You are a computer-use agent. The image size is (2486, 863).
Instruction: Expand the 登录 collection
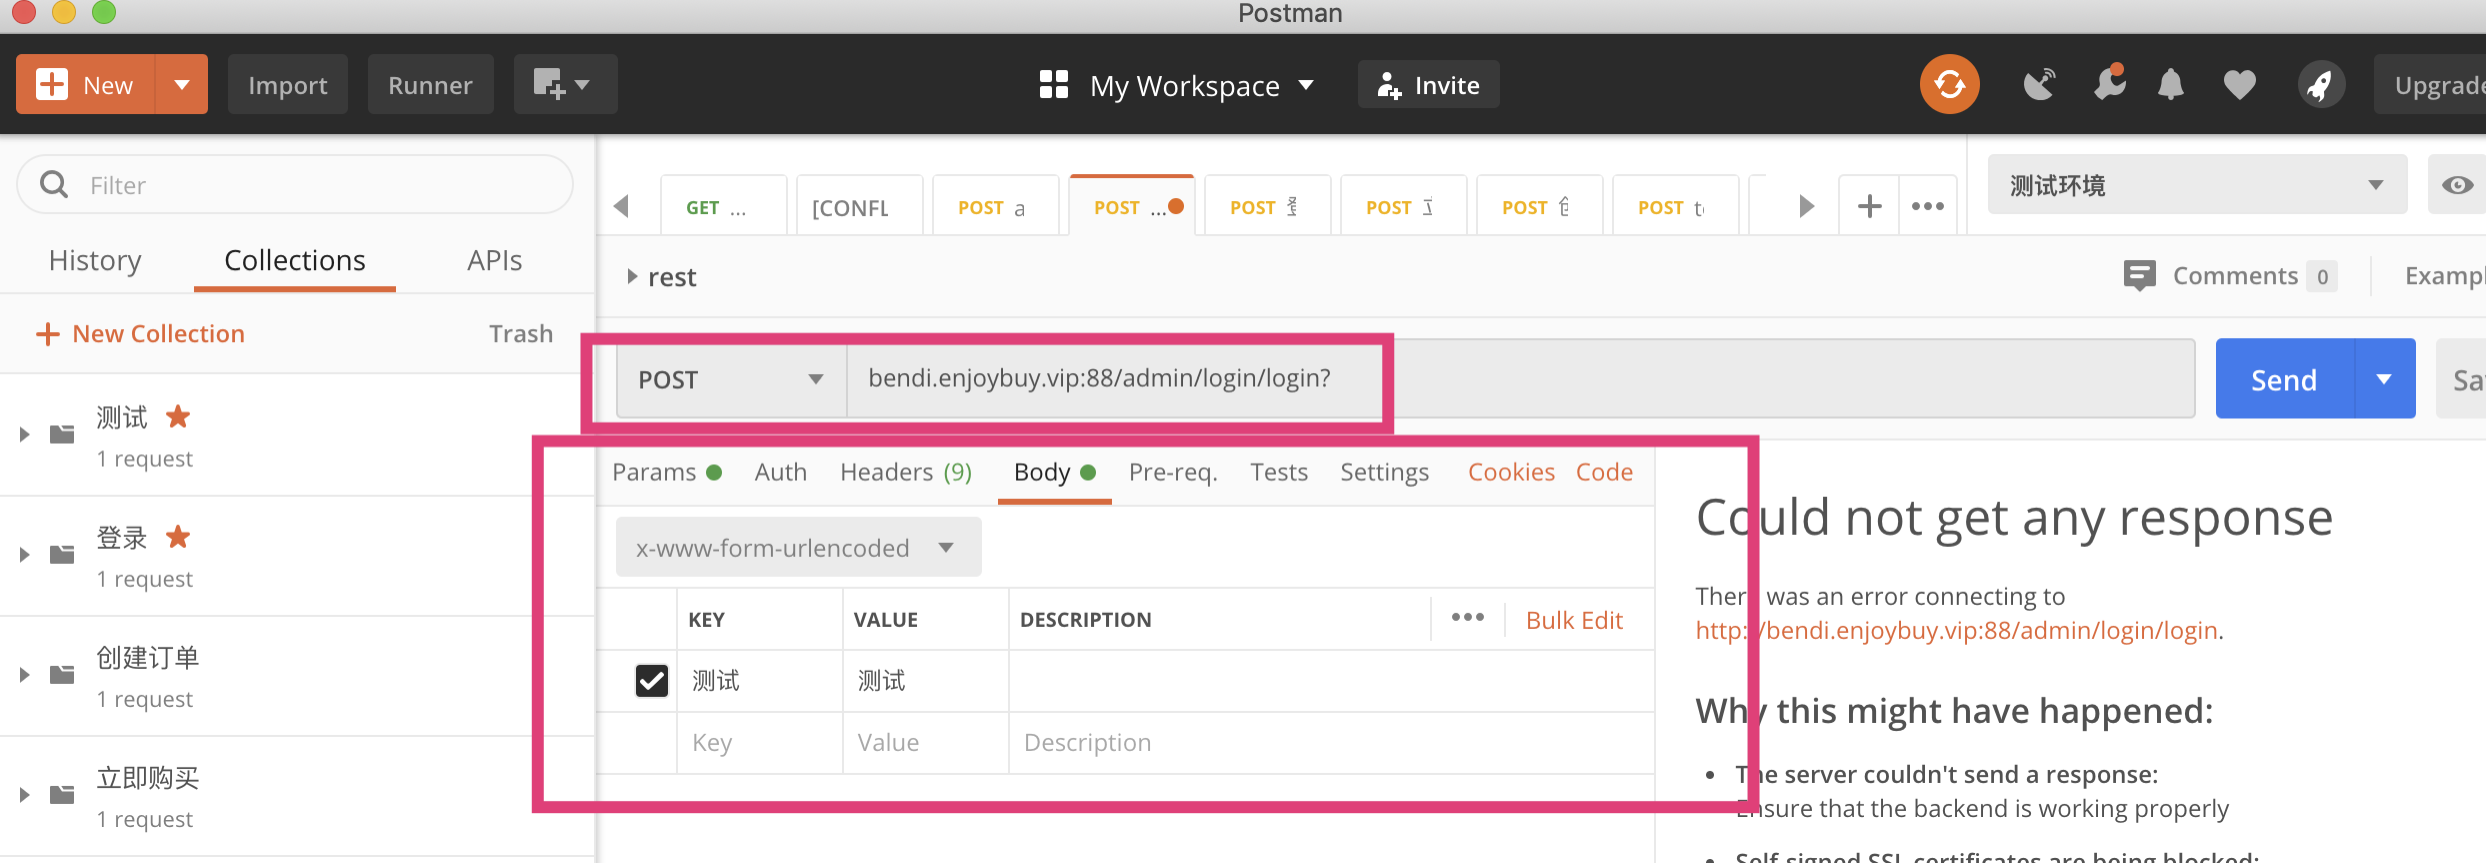pyautogui.click(x=24, y=554)
